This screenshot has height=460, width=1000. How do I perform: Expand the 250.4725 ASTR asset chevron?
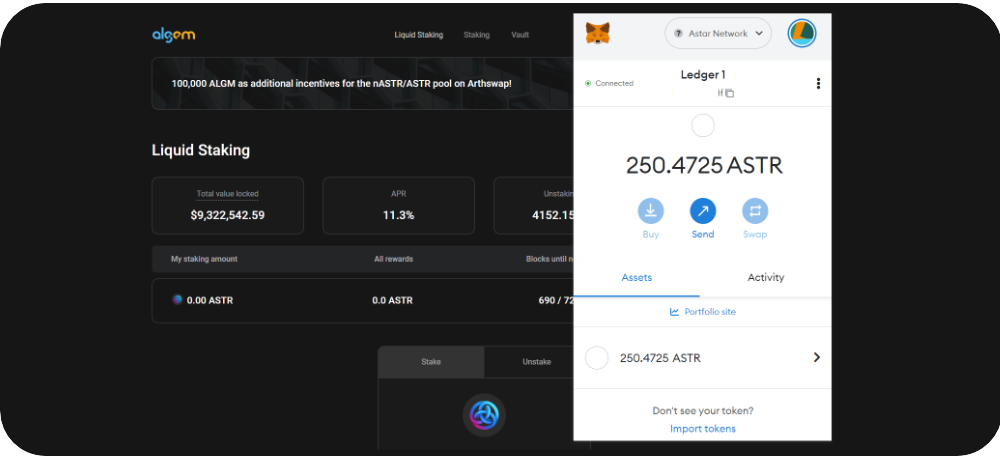(816, 357)
